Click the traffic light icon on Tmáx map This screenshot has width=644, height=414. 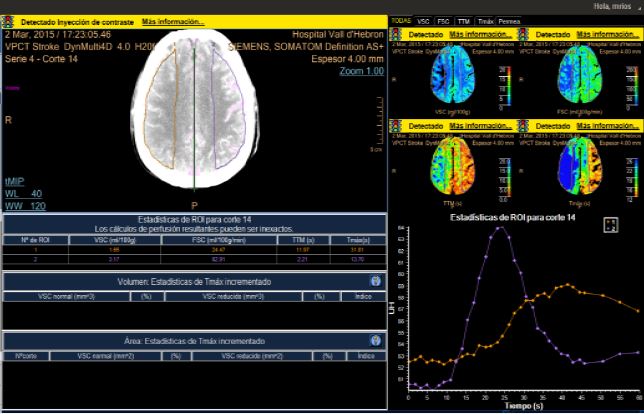point(520,126)
